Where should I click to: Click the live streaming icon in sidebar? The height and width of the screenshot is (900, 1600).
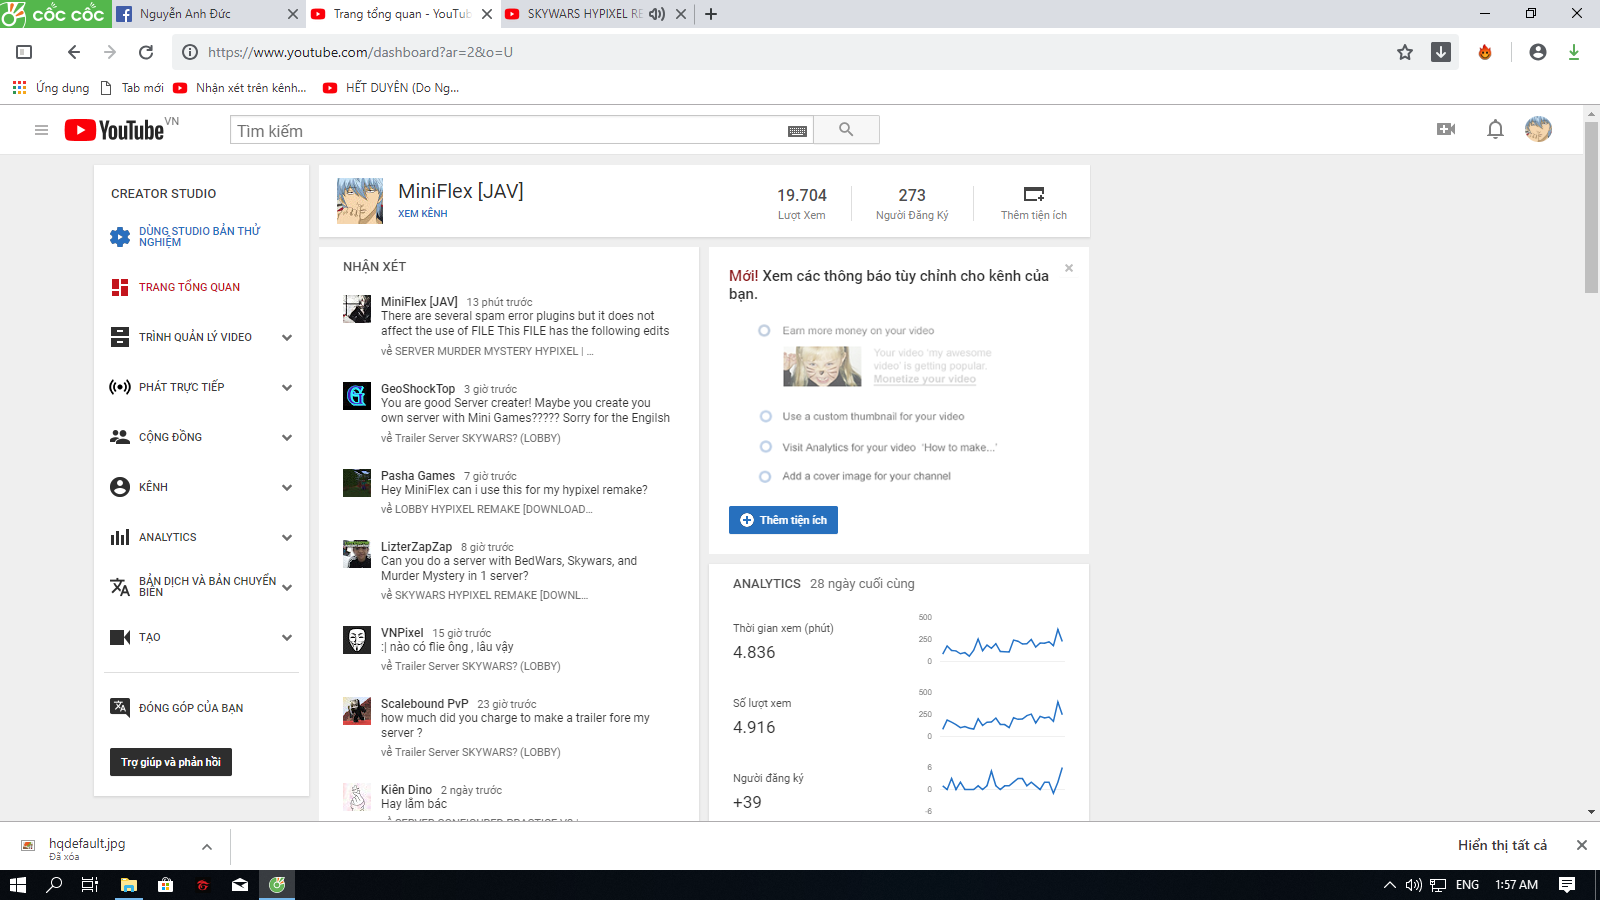click(x=120, y=387)
